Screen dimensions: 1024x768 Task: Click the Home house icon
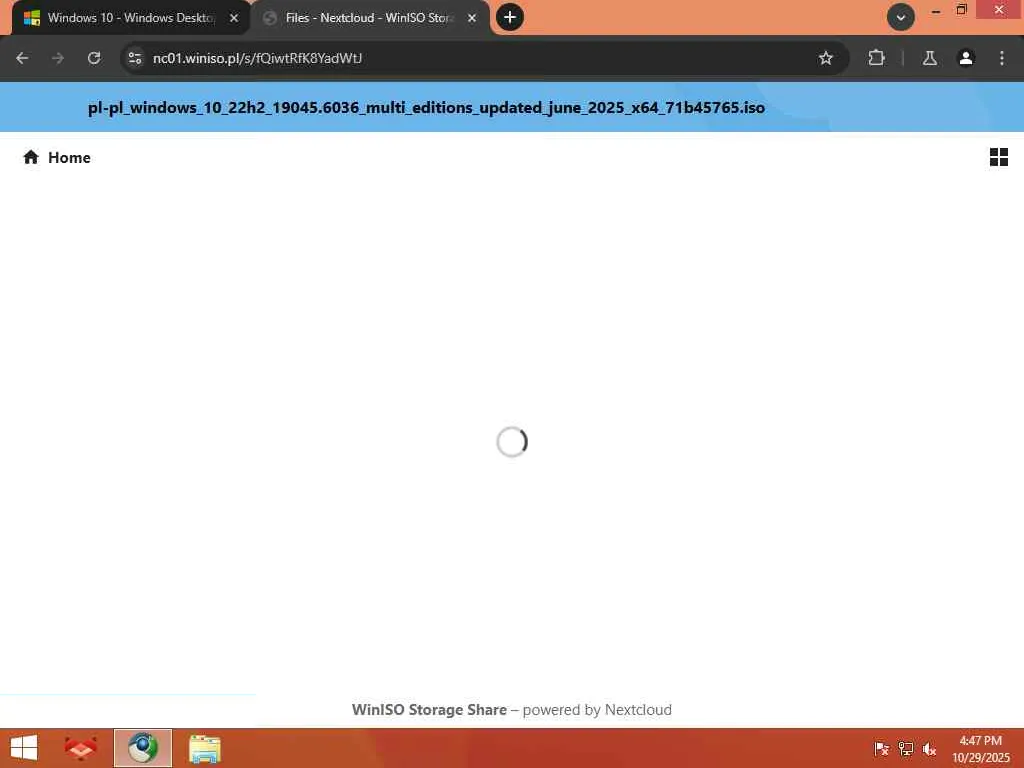[x=31, y=157]
